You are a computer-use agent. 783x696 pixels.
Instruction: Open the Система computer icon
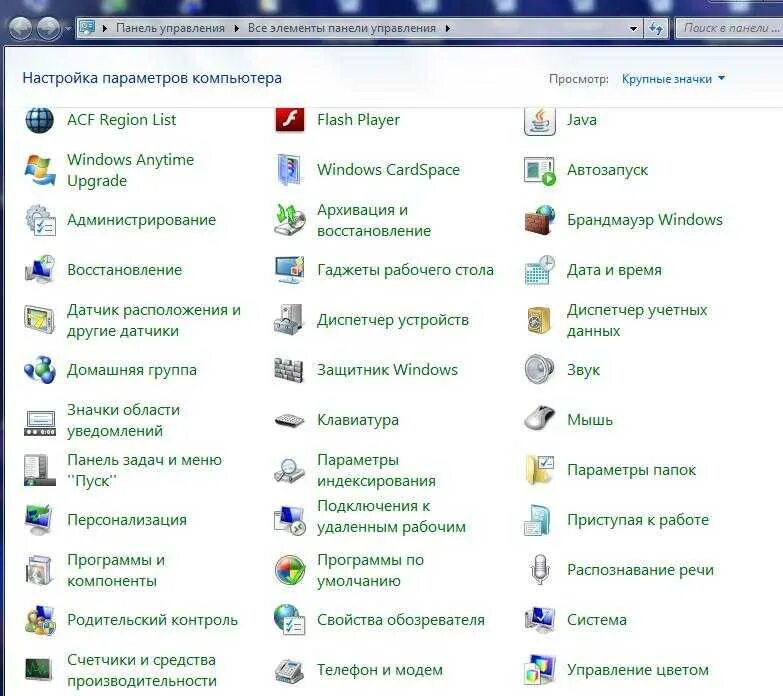540,620
